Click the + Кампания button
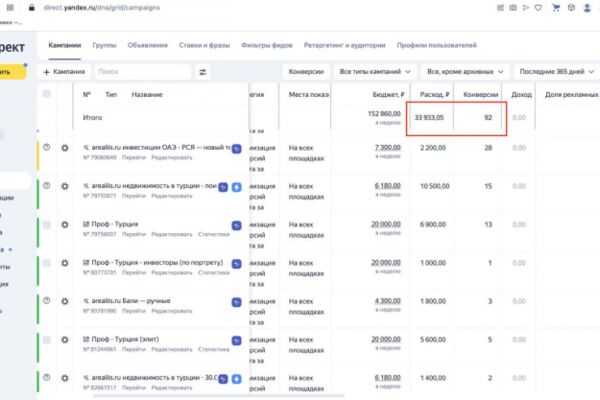600x400 pixels. tap(64, 72)
